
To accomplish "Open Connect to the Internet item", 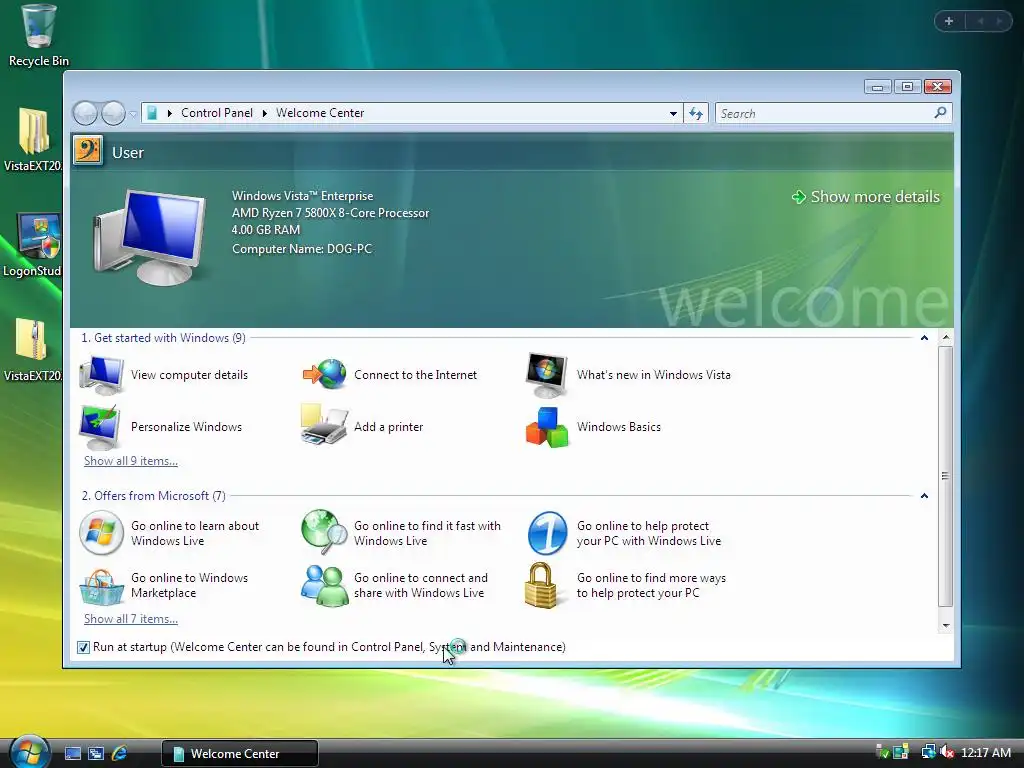I will coord(390,375).
